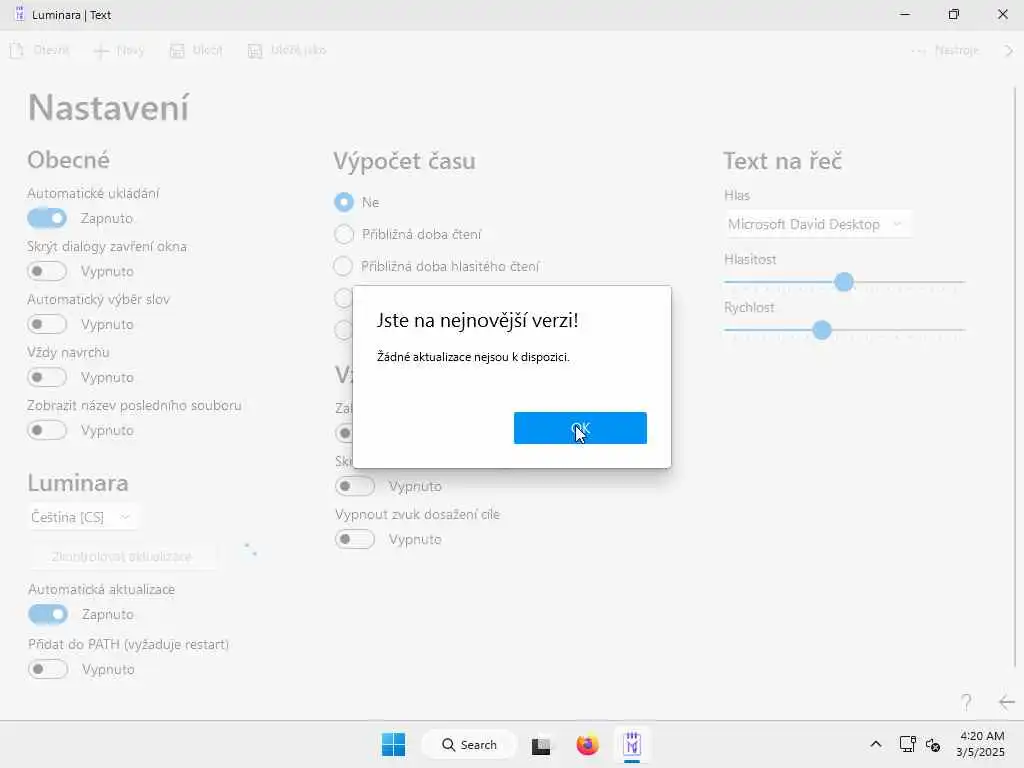Click the dialog message "Žádné aktualizace nejsou k dispozici."
This screenshot has height=768, width=1024.
pyautogui.click(x=473, y=357)
